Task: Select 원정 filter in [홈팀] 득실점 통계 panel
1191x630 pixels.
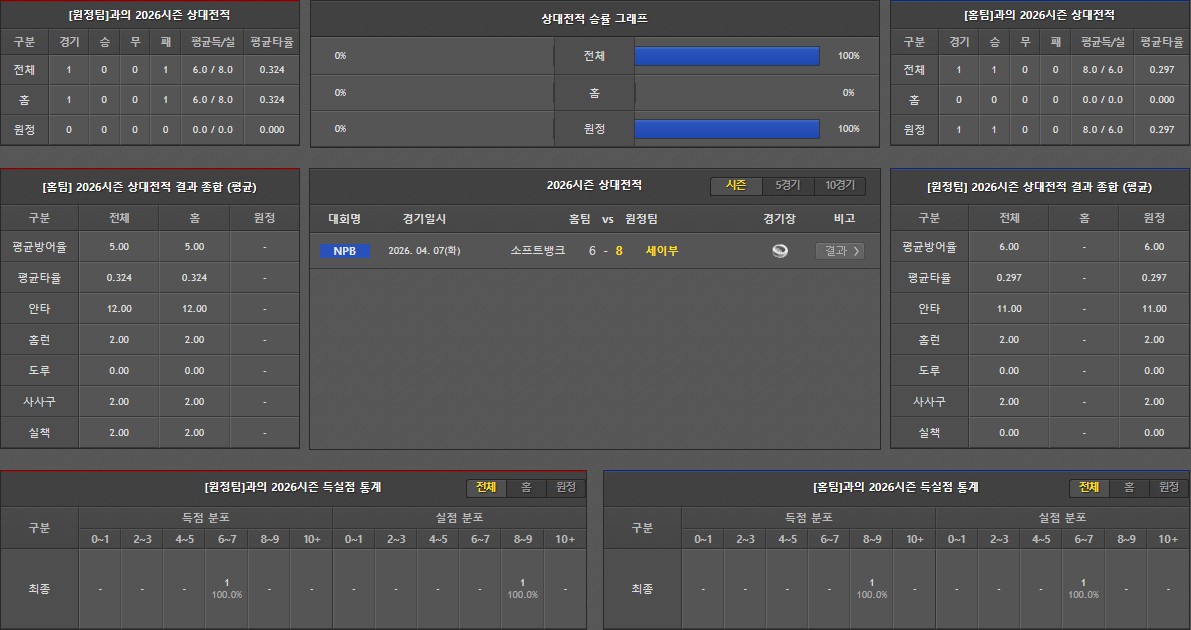Action: tap(1168, 487)
